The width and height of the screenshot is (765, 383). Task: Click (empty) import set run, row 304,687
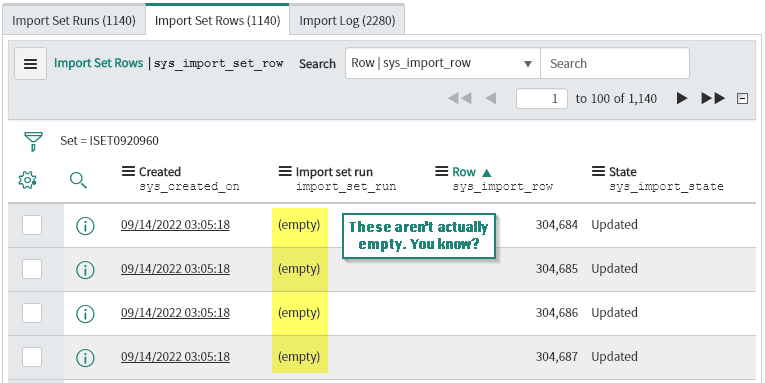pos(299,356)
